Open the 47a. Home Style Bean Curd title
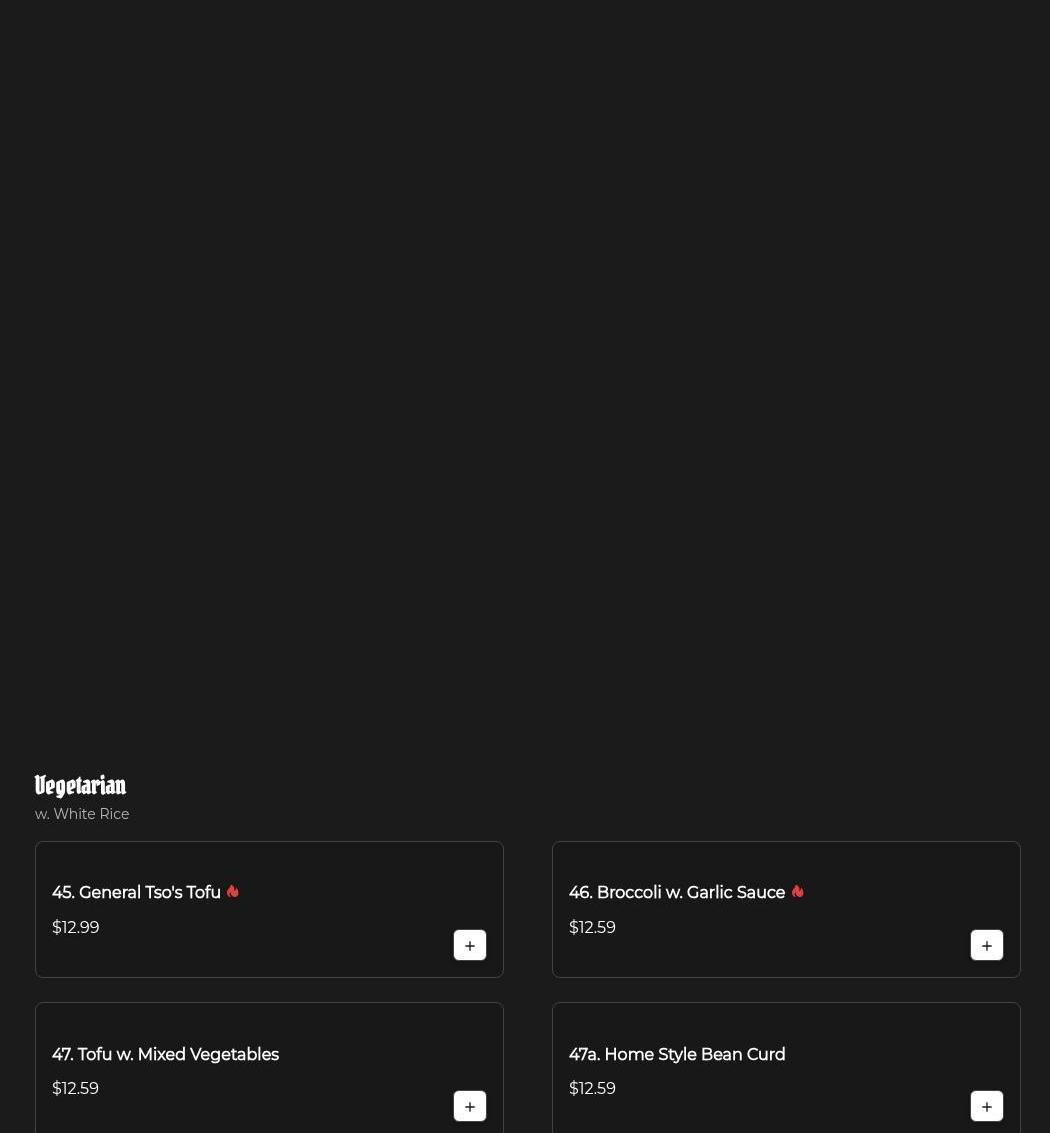Screen dimensions: 1050x1133 pos(677,1054)
